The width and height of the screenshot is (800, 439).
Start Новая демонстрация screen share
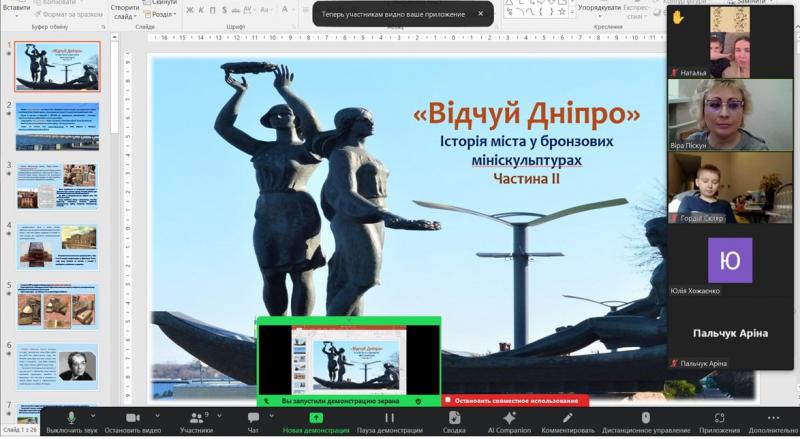316,418
